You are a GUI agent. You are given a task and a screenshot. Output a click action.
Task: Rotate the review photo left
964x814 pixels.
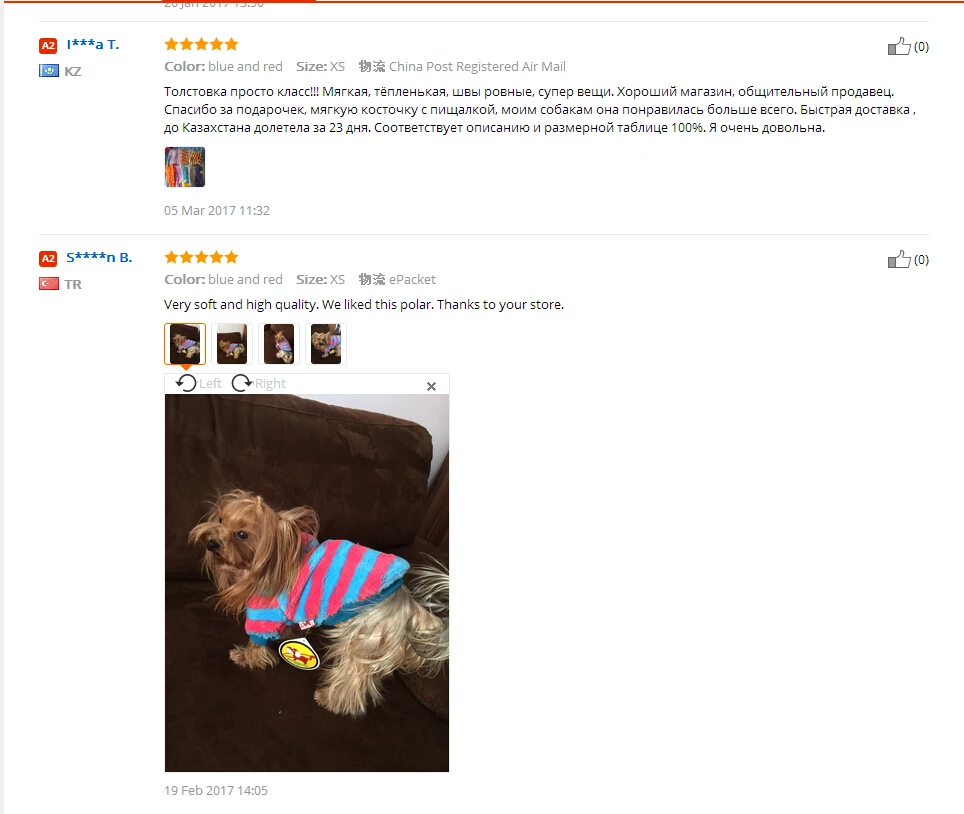187,383
